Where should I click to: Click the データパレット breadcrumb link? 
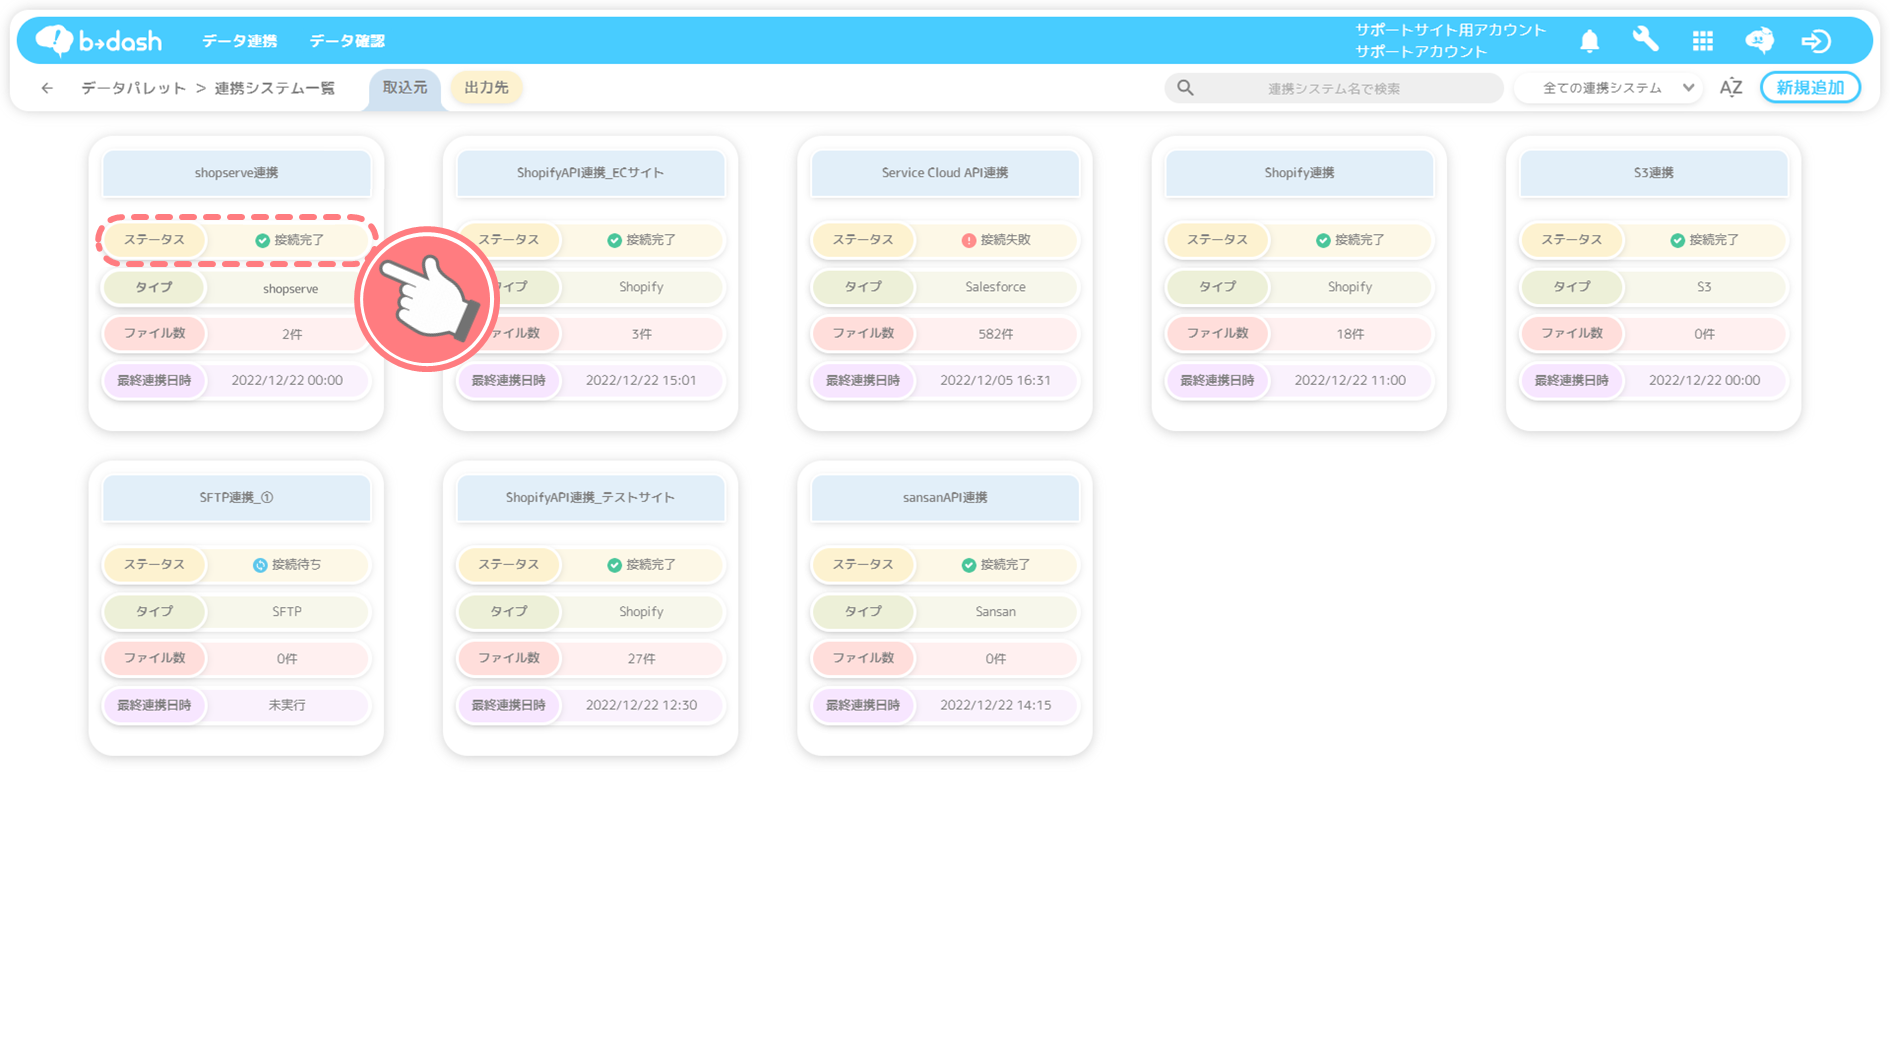pyautogui.click(x=134, y=88)
